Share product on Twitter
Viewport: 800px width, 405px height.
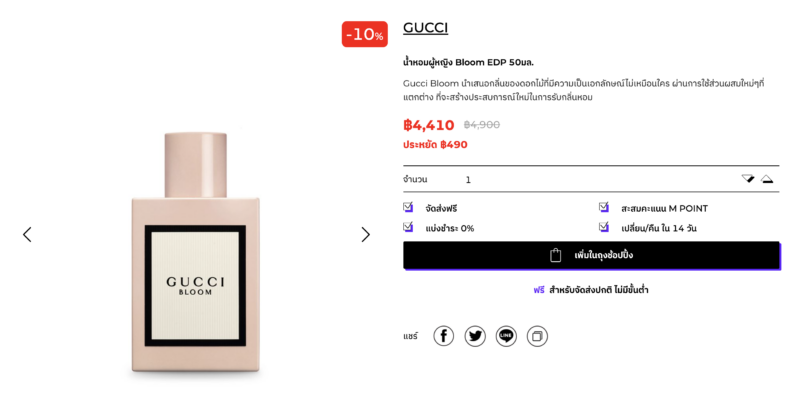point(475,336)
